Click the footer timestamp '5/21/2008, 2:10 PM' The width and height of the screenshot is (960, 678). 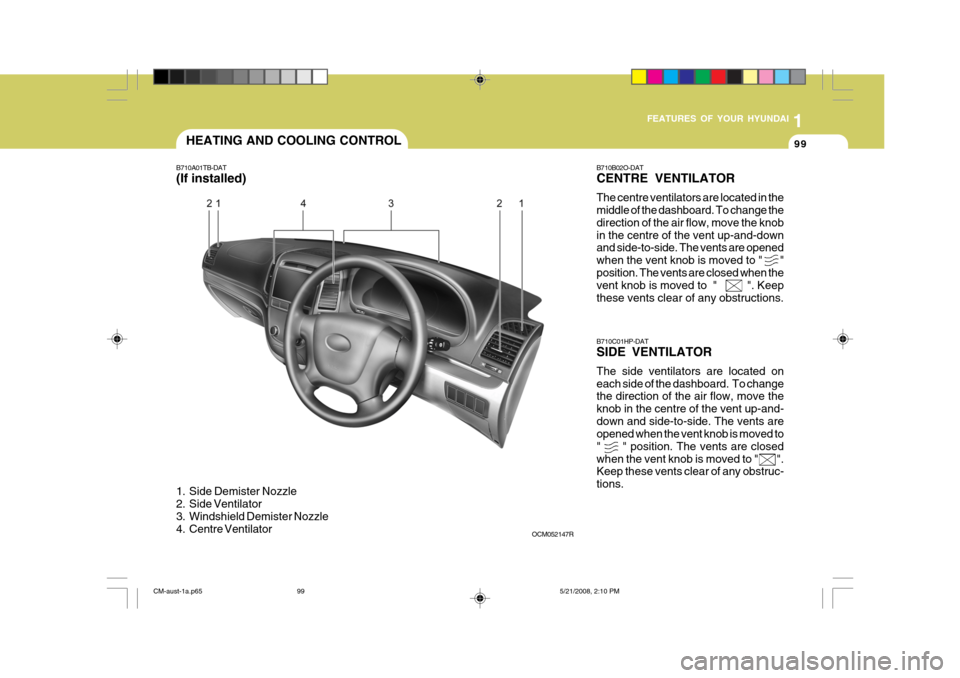point(590,592)
